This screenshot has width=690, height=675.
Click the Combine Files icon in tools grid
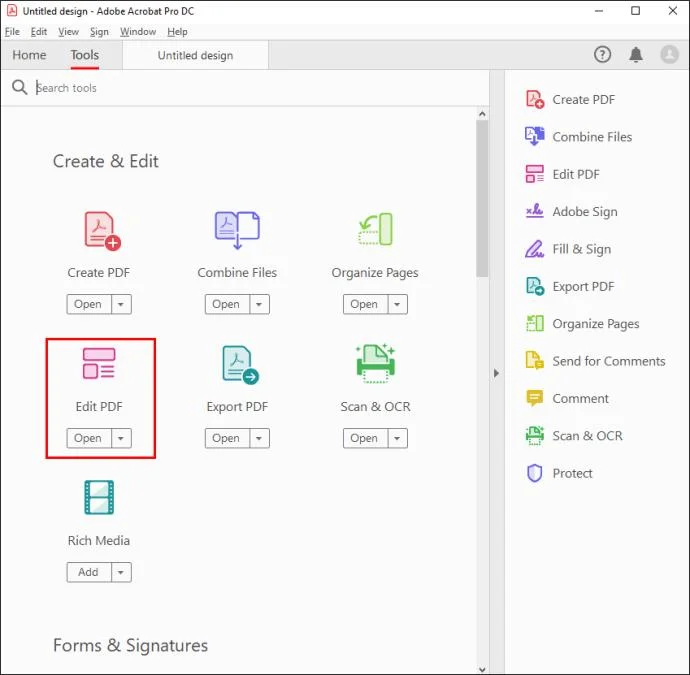click(237, 230)
